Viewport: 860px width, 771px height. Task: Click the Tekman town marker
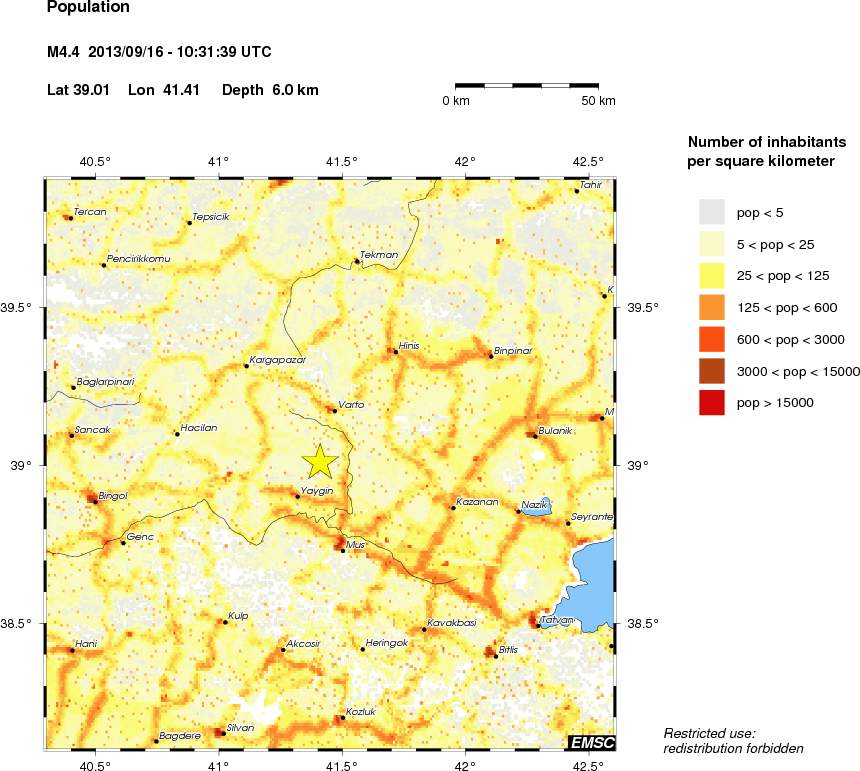click(357, 262)
